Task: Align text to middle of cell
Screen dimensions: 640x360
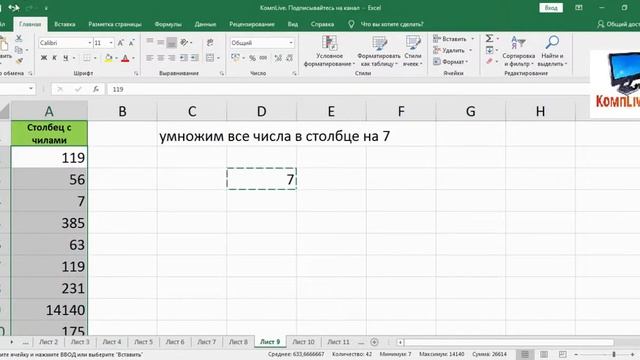Action: click(x=161, y=42)
